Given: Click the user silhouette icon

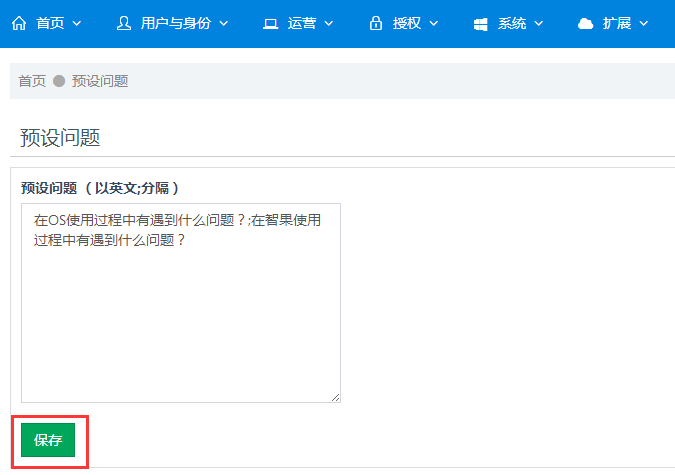Looking at the screenshot, I should tap(124, 23).
